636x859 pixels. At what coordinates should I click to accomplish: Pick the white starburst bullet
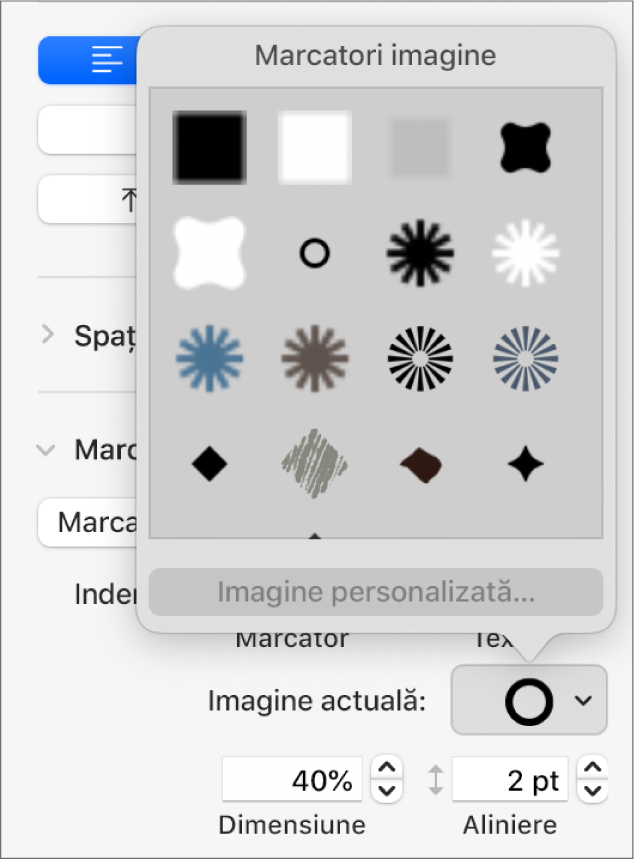pyautogui.click(x=524, y=254)
